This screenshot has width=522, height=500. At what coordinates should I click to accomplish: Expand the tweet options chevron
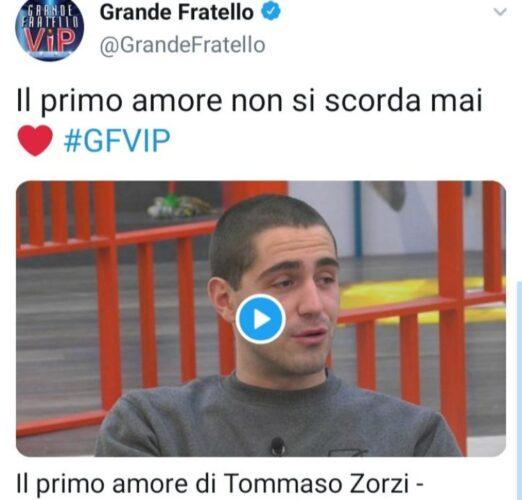pos(500,12)
